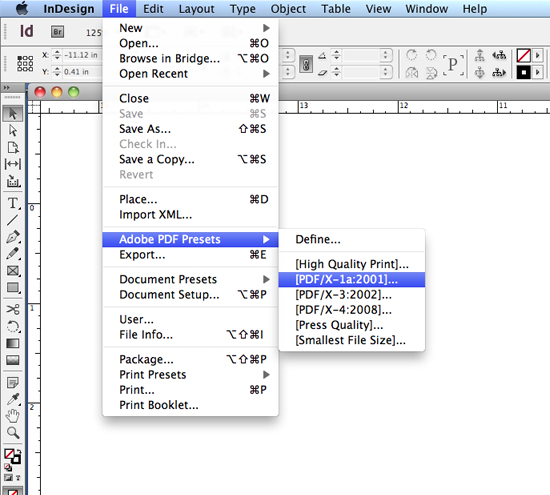Click the reference point locator grid
The width and height of the screenshot is (550, 495).
coord(25,63)
